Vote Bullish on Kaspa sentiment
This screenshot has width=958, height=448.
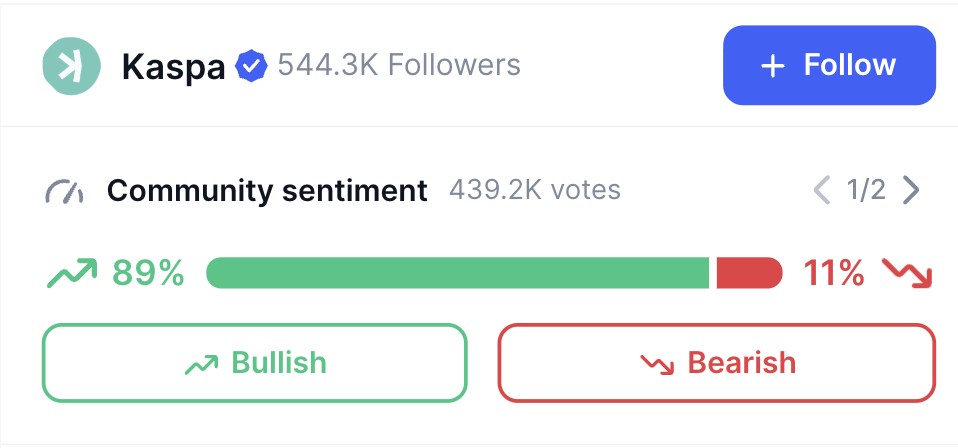point(254,362)
